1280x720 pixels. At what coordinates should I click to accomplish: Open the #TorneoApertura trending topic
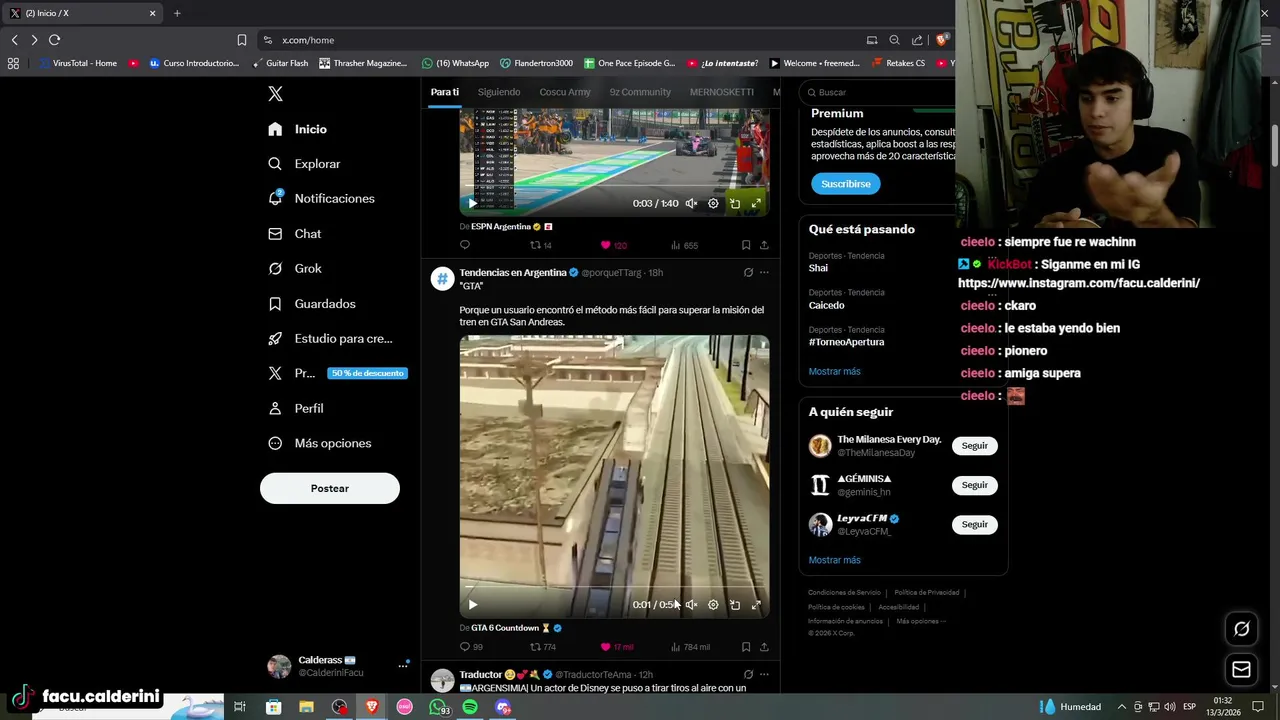(847, 342)
